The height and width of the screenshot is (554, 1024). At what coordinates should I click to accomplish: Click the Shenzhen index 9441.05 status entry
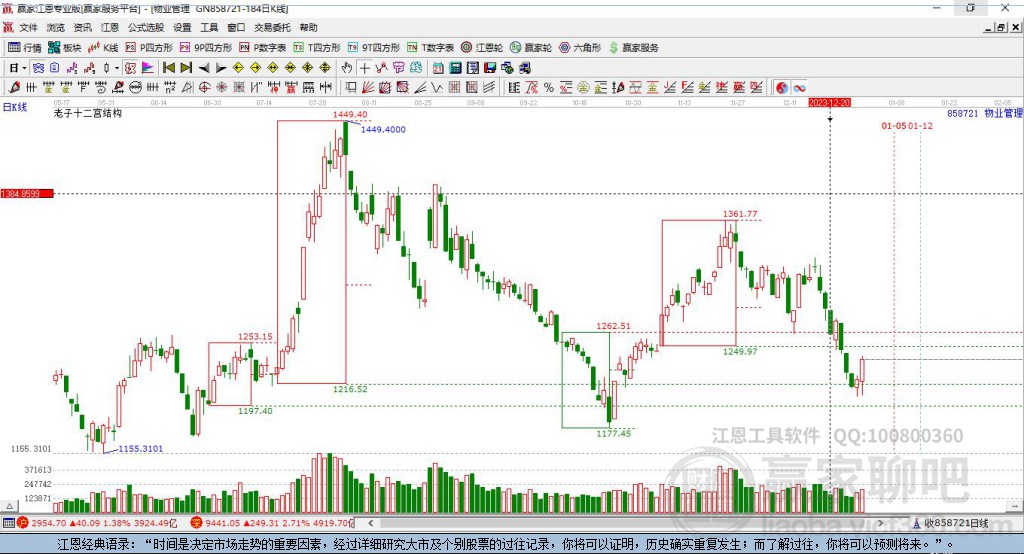tap(272, 523)
